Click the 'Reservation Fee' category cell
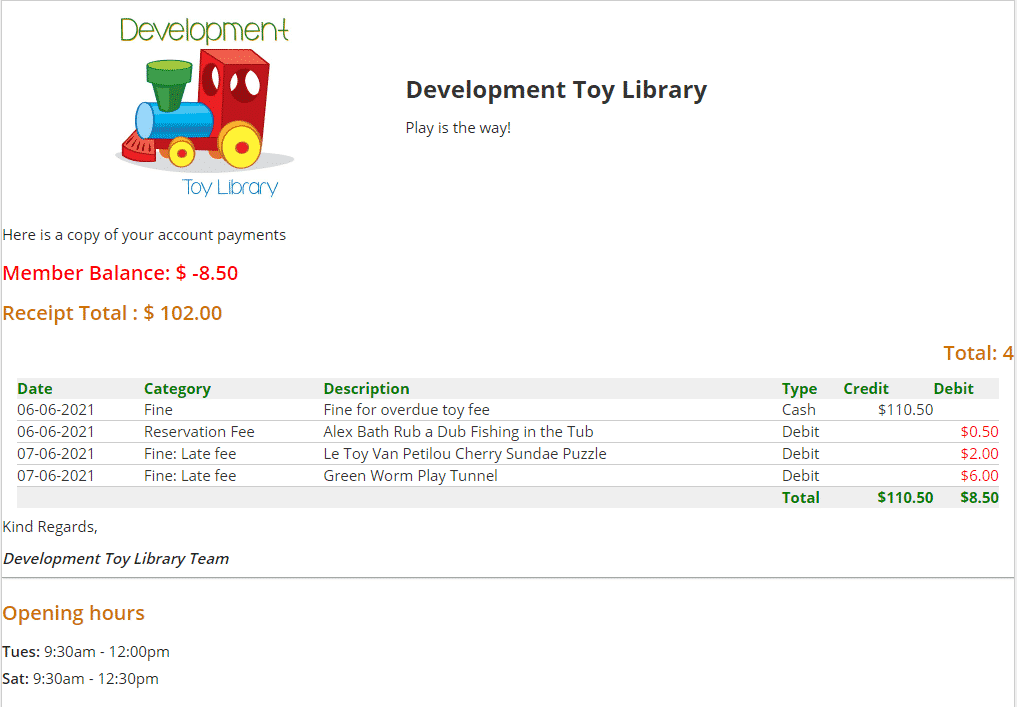 199,432
